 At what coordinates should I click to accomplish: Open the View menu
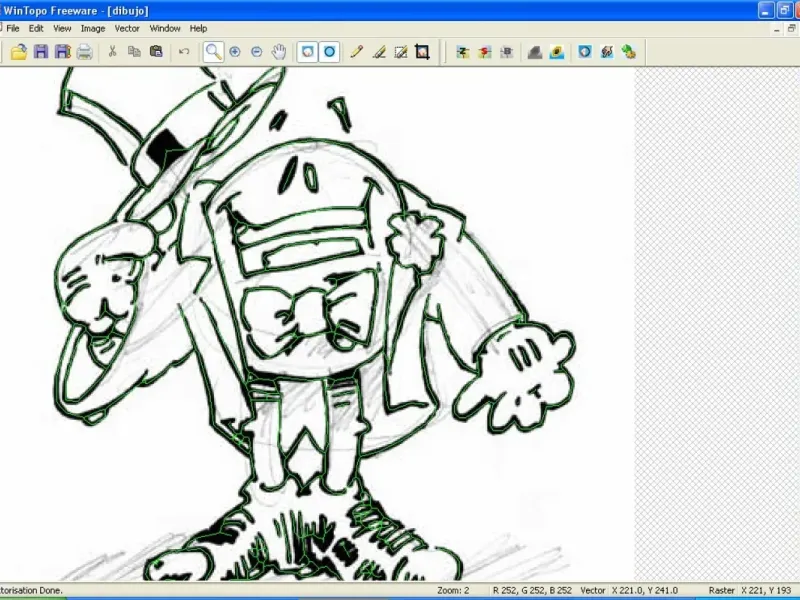pyautogui.click(x=62, y=29)
